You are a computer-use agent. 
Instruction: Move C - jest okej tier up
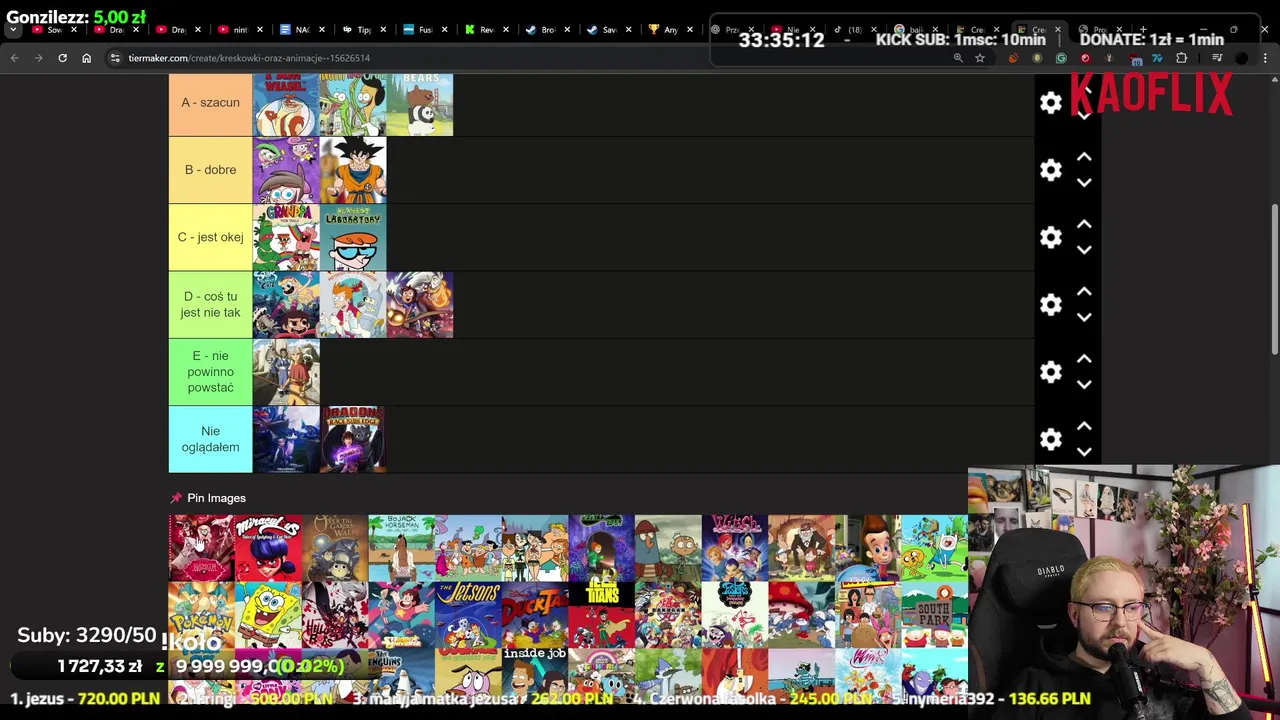click(1084, 224)
